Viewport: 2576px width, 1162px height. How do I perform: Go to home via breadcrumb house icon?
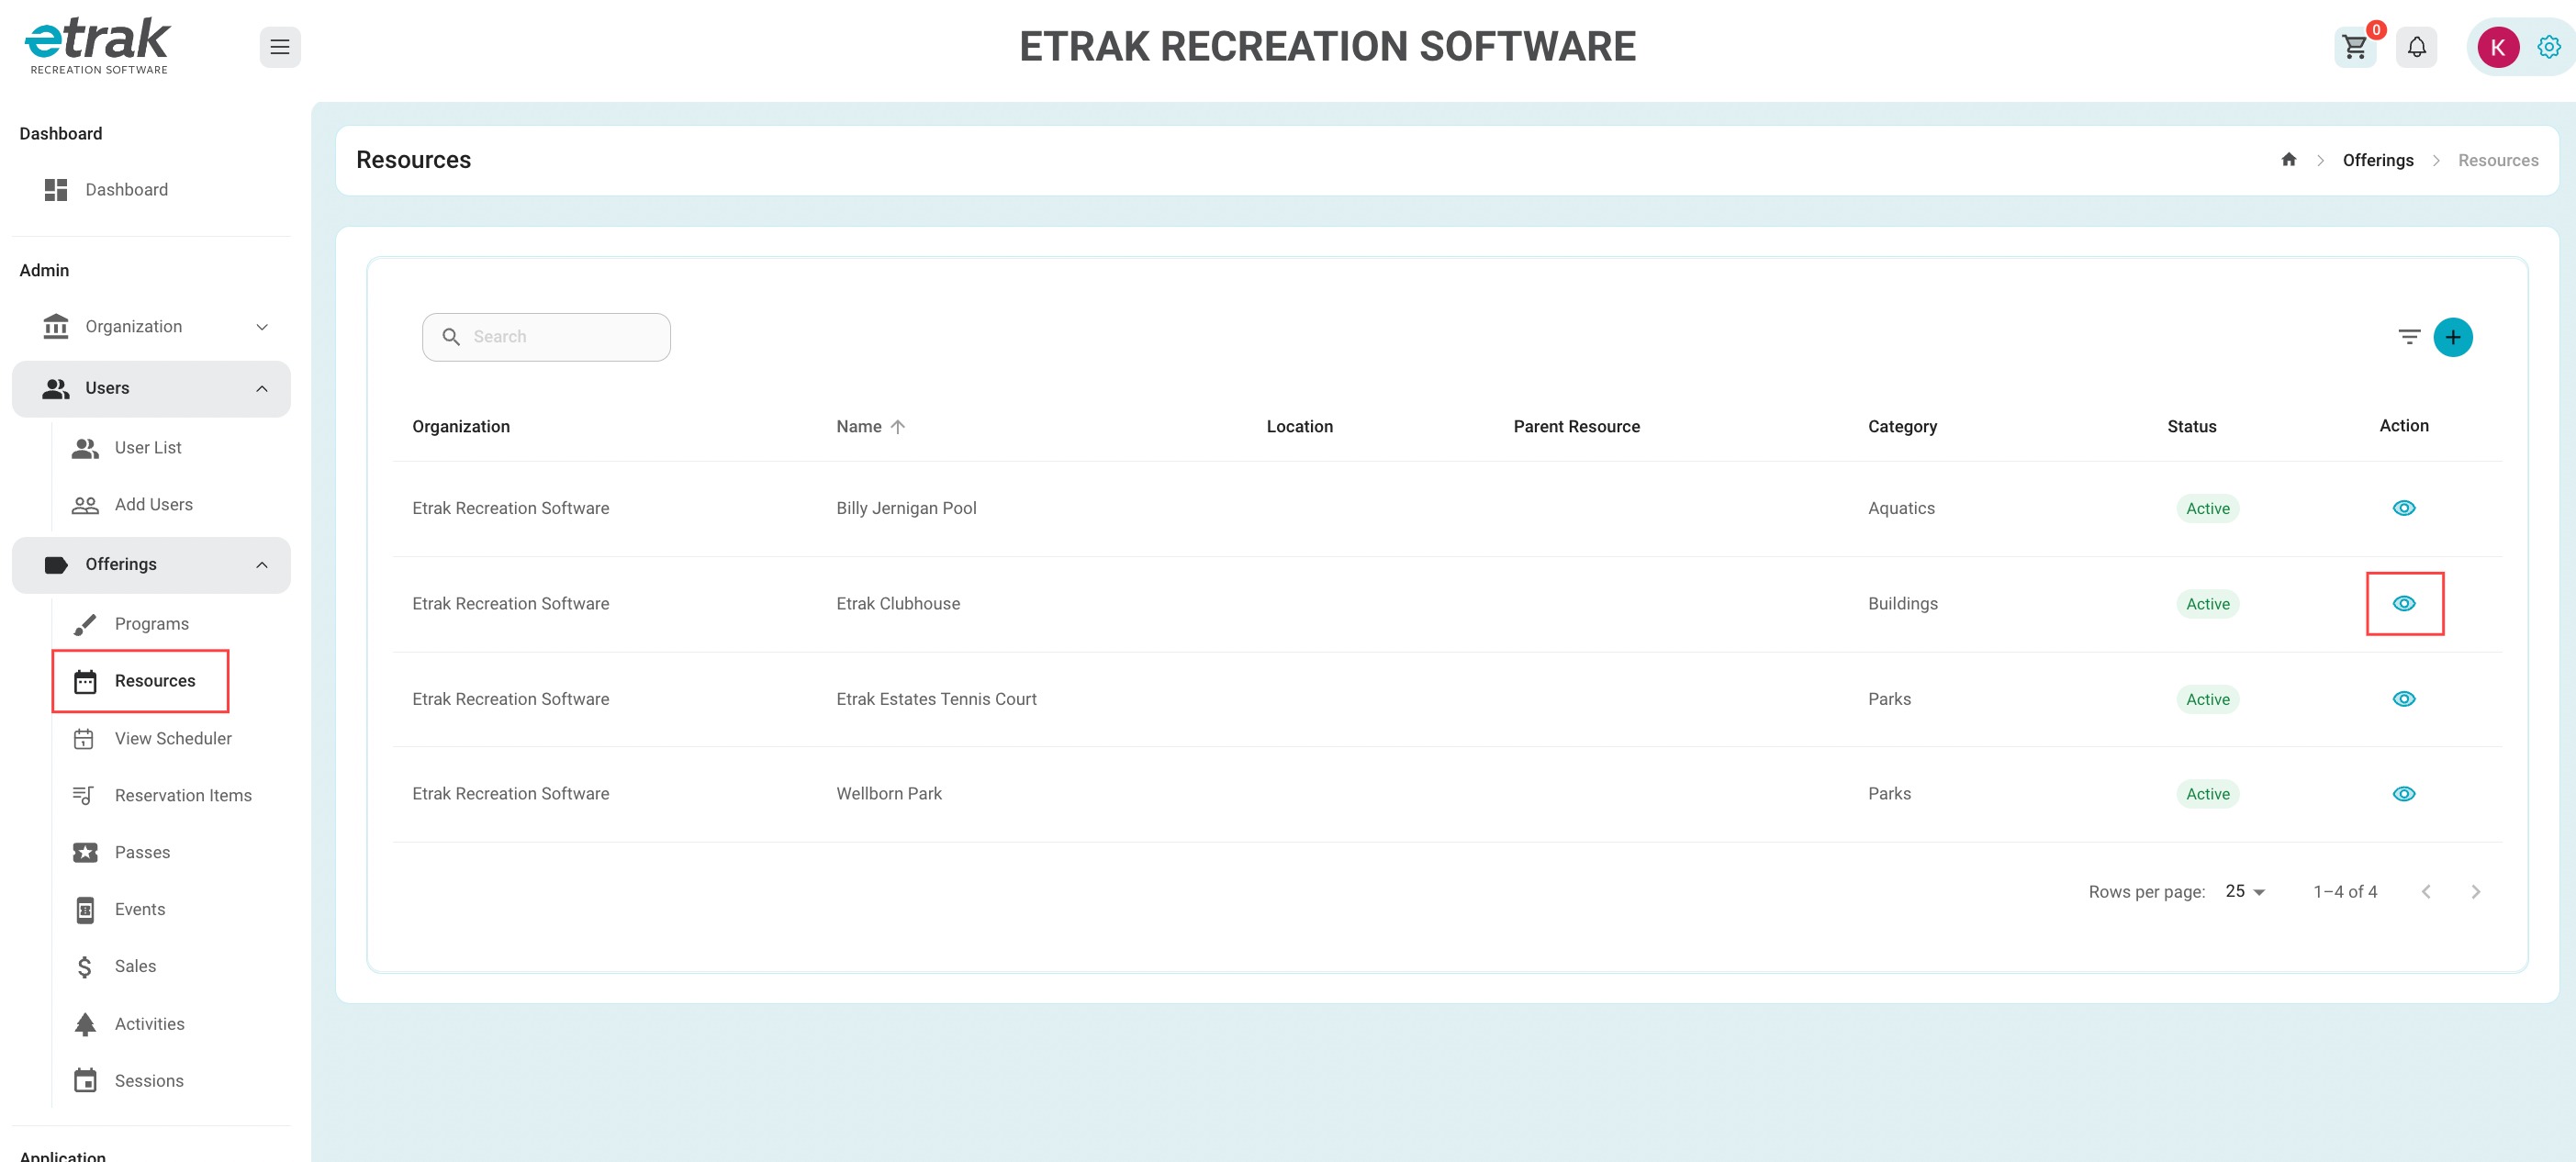tap(2288, 160)
